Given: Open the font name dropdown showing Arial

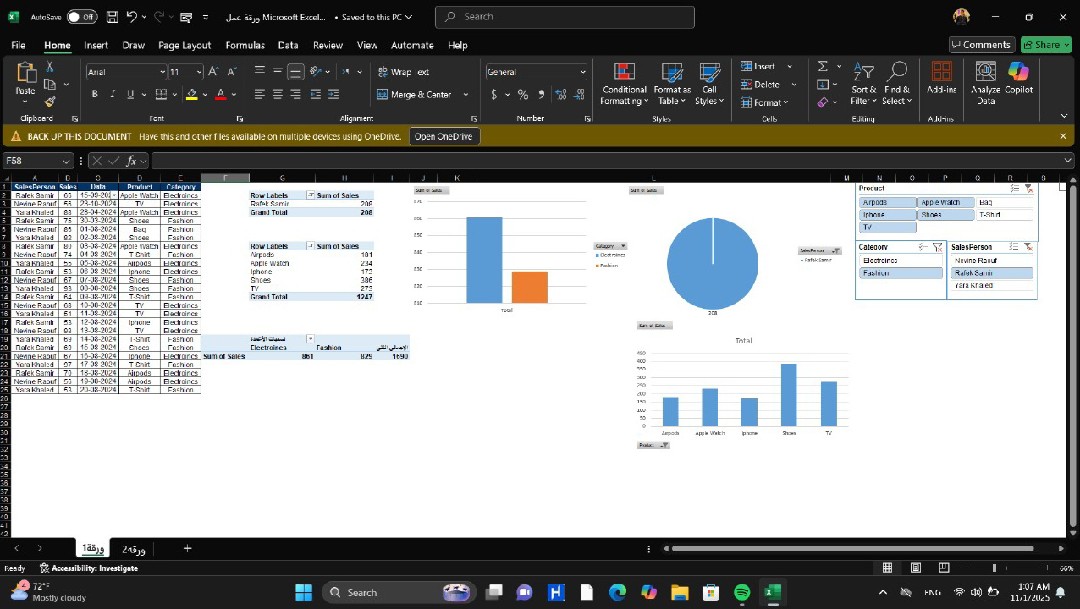Looking at the screenshot, I should pos(163,72).
